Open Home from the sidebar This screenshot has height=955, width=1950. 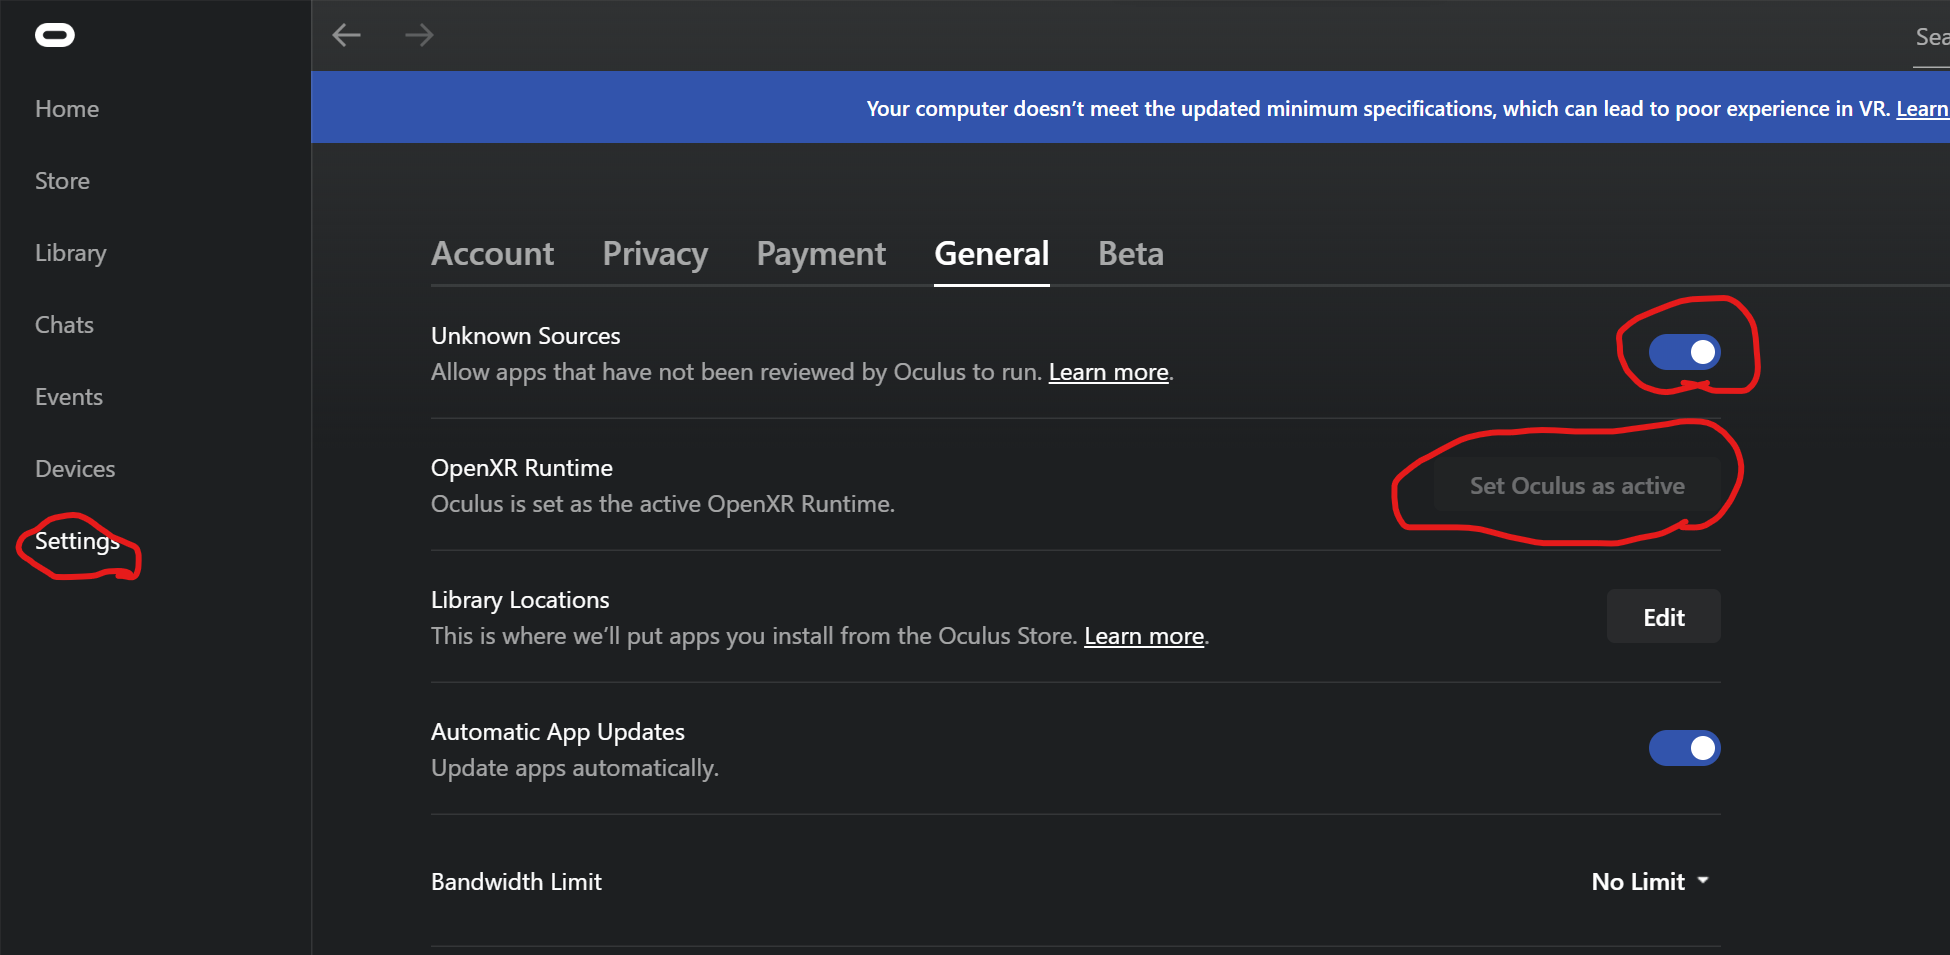click(67, 108)
